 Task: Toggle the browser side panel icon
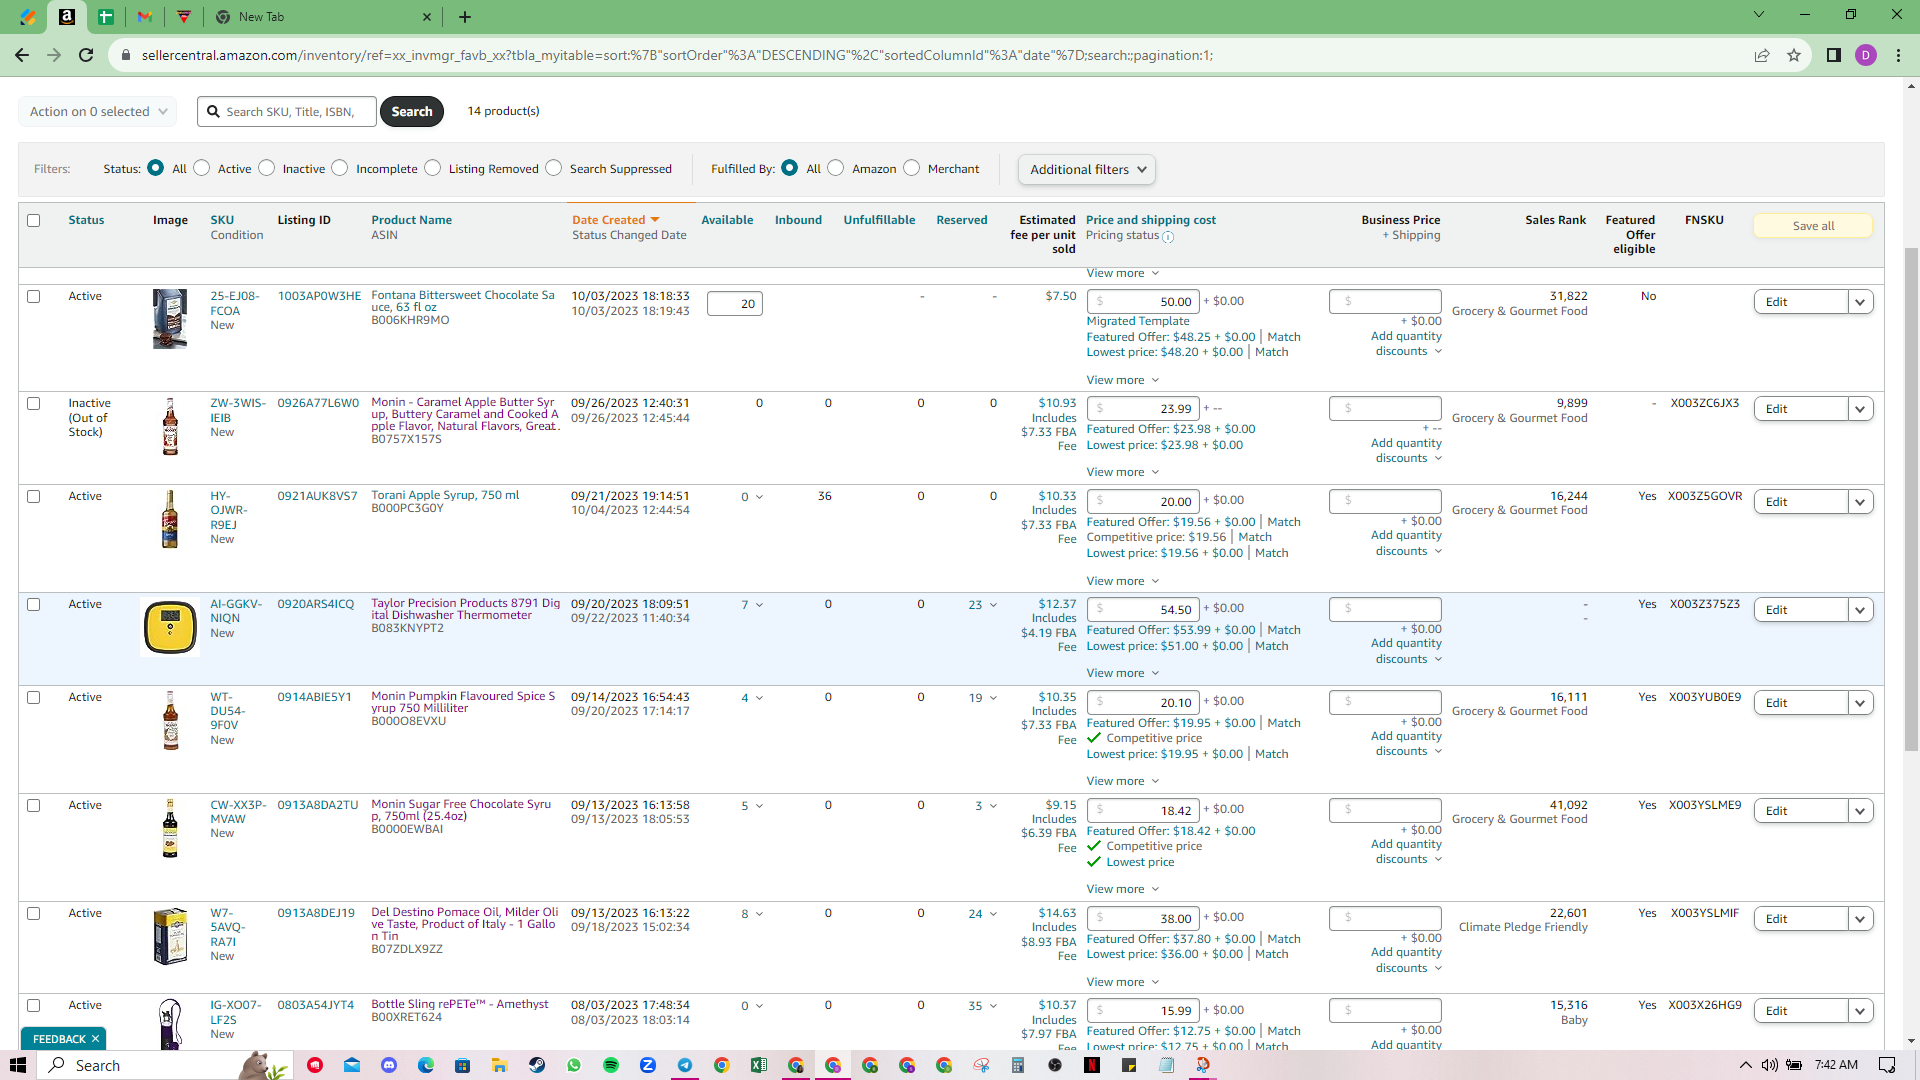1834,55
